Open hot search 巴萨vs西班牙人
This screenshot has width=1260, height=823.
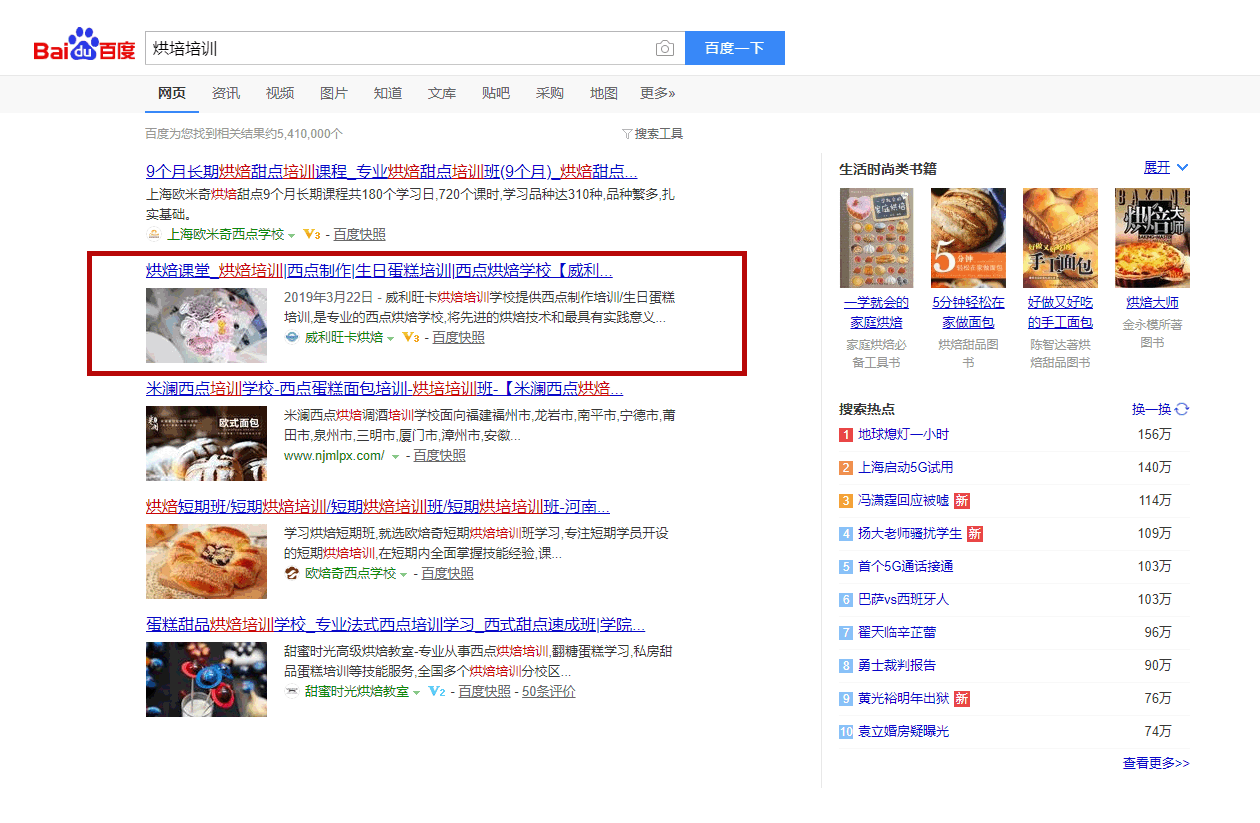[904, 600]
